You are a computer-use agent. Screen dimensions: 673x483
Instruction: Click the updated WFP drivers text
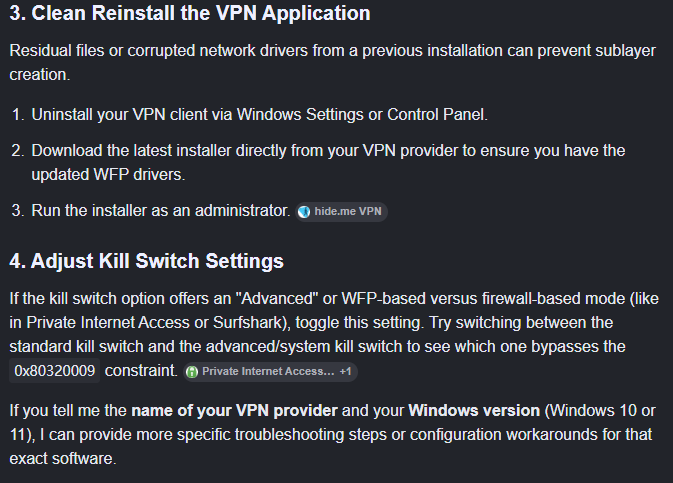(108, 175)
